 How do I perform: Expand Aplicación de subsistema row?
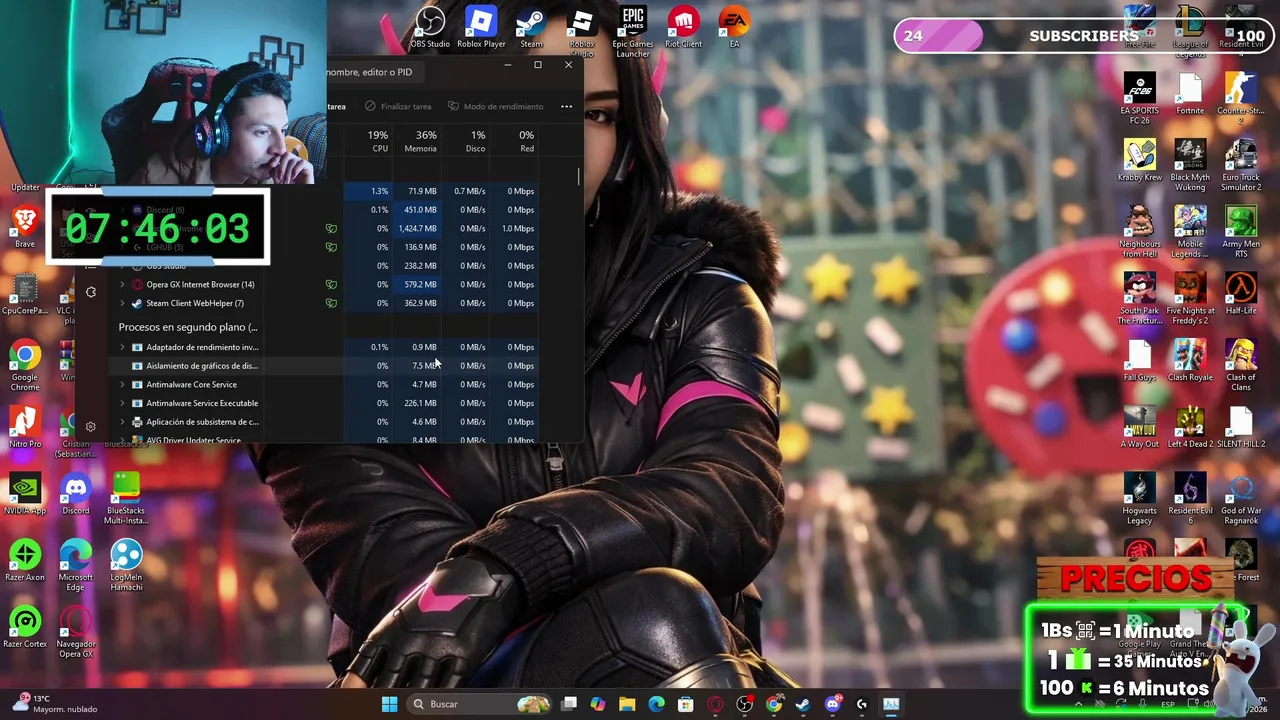point(122,422)
